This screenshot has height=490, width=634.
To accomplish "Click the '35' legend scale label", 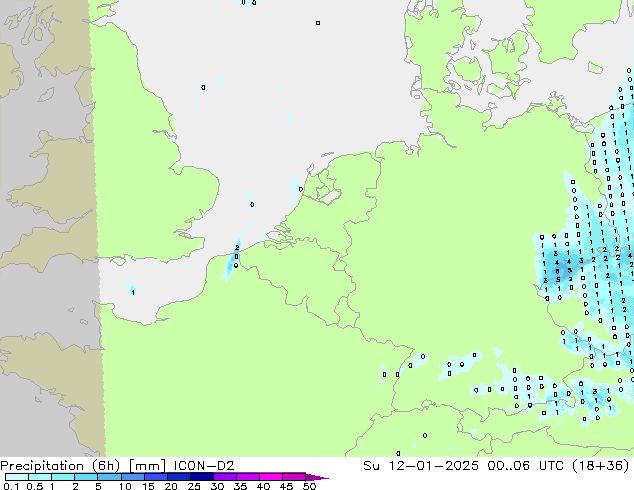I will 240,486.
